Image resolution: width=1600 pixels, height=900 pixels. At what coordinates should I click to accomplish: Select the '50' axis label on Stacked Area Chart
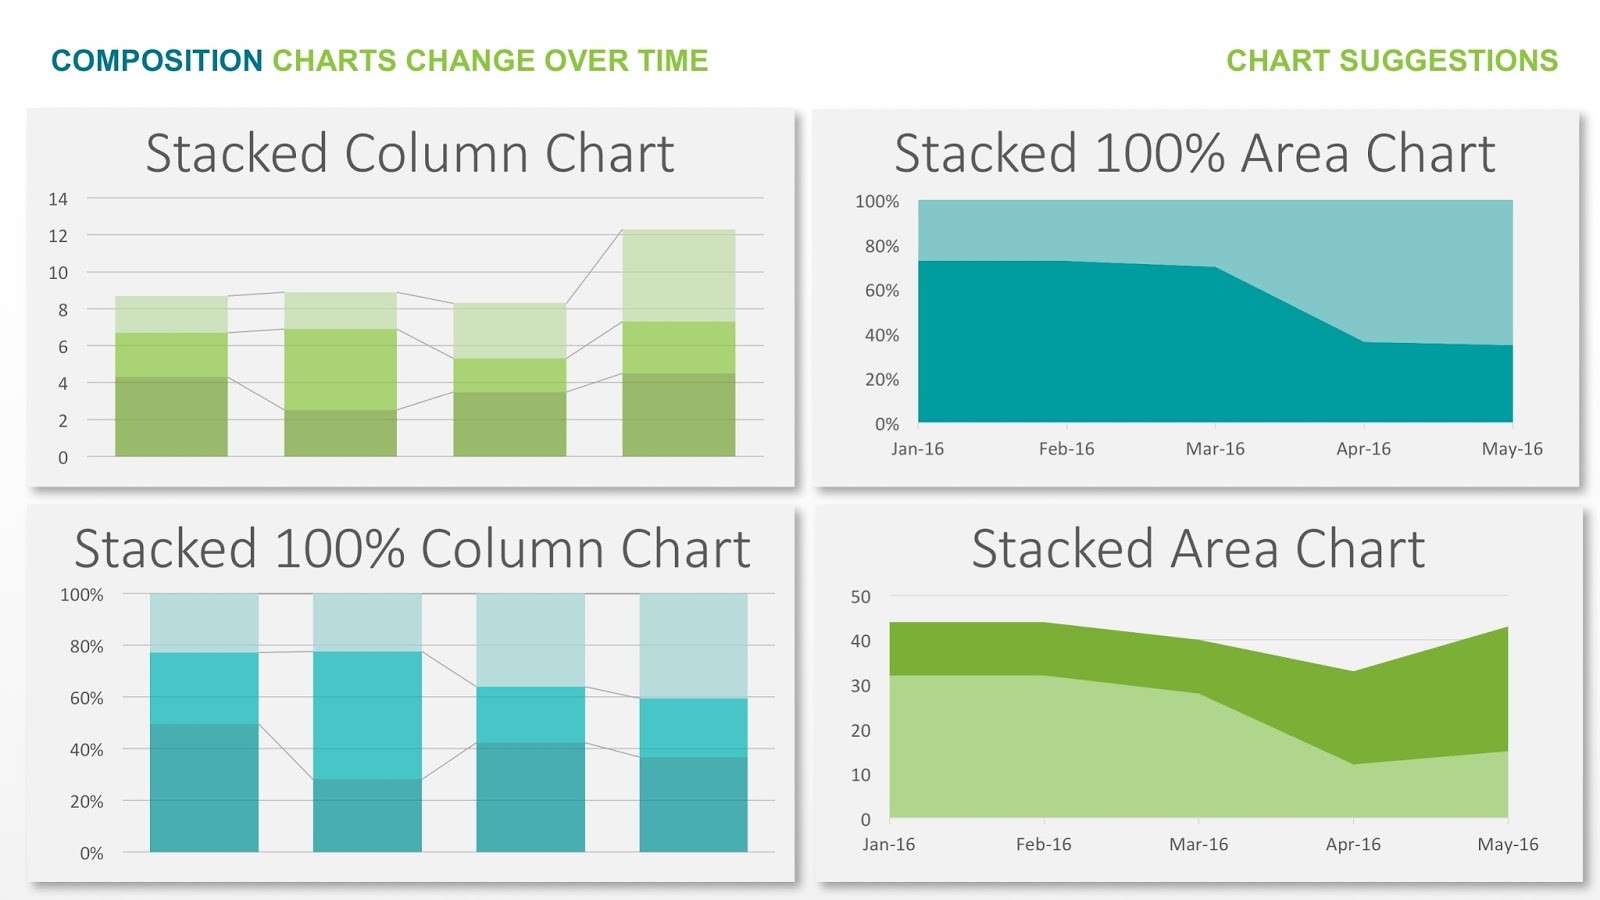pos(860,597)
